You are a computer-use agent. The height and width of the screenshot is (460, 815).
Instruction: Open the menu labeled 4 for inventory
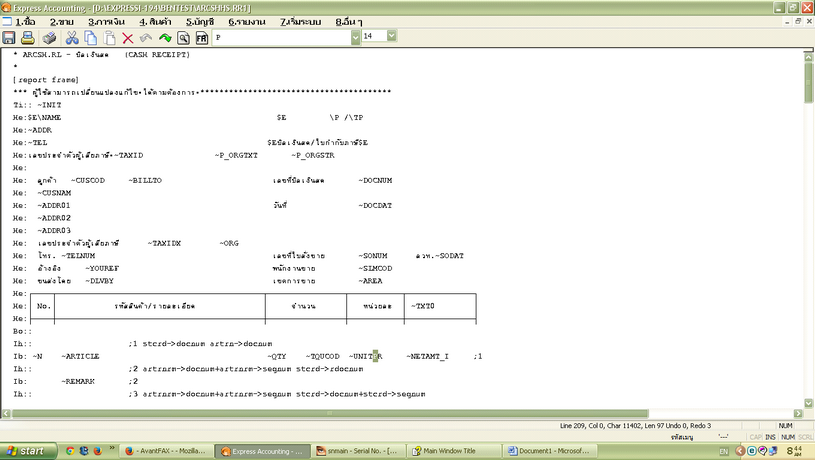pos(156,20)
